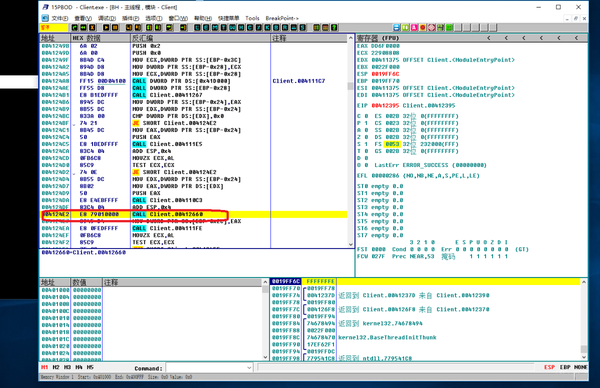Open the Tools menu
Screen dimensions: 600x388
252,18
